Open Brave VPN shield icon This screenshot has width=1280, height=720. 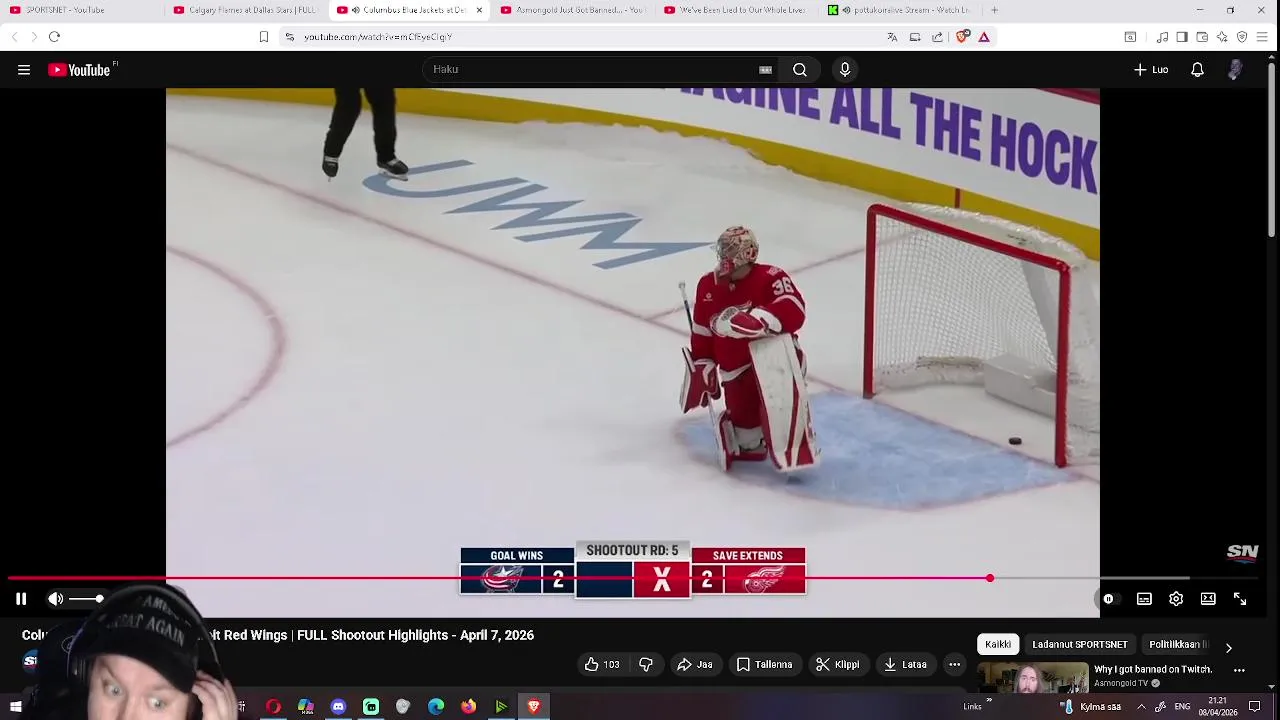[x=1242, y=37]
